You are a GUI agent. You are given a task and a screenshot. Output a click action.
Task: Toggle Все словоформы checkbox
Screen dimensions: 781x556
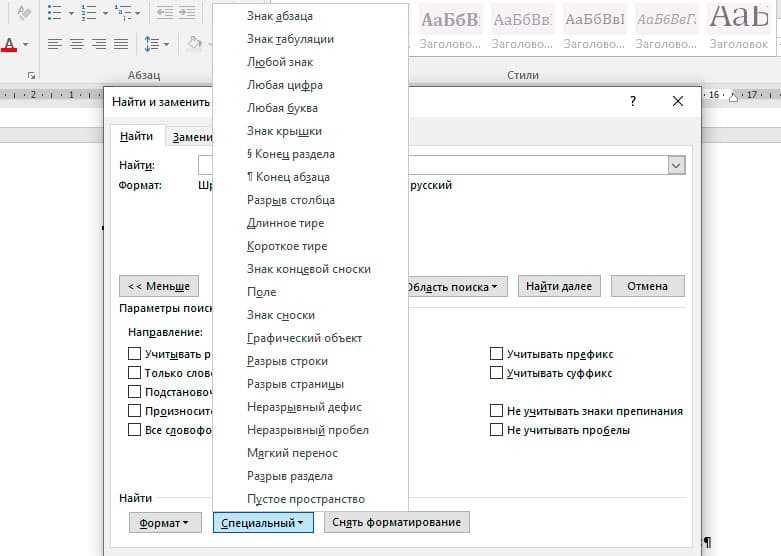click(x=134, y=429)
